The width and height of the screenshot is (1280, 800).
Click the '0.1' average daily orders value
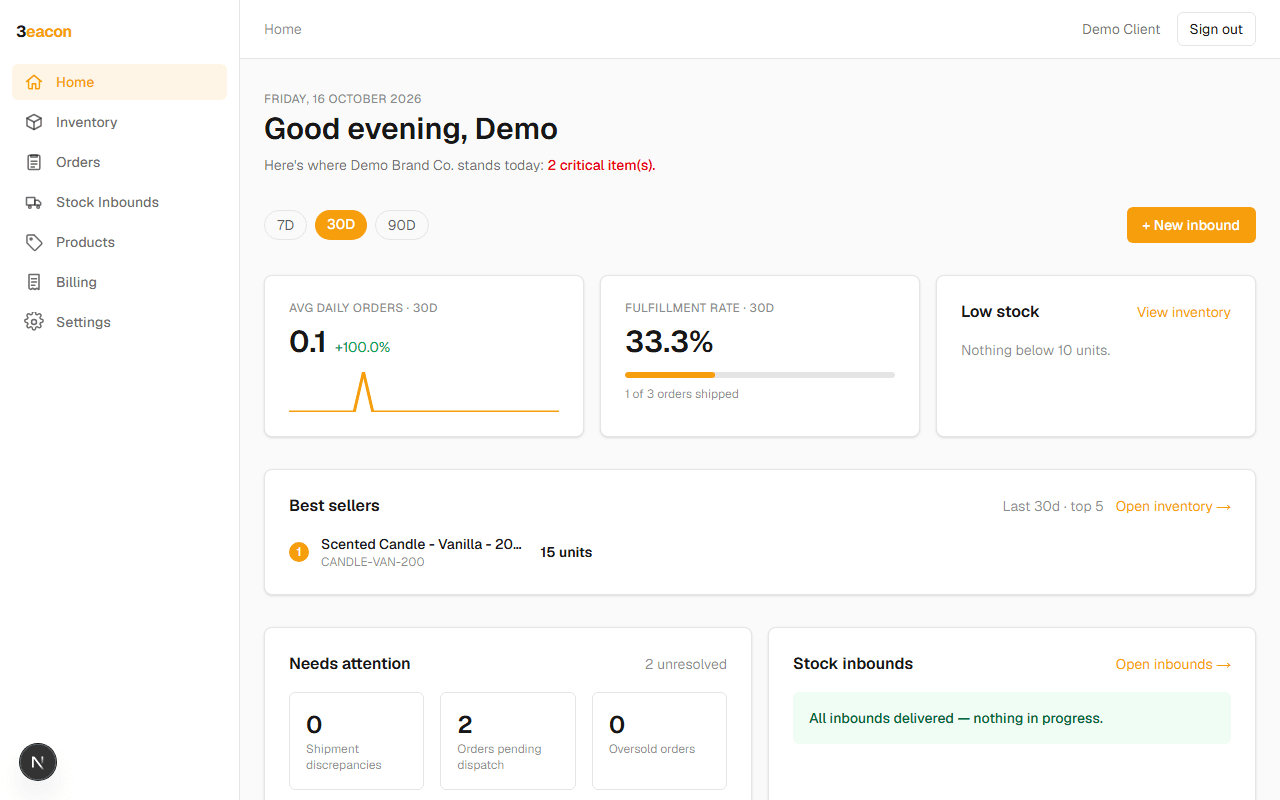307,342
